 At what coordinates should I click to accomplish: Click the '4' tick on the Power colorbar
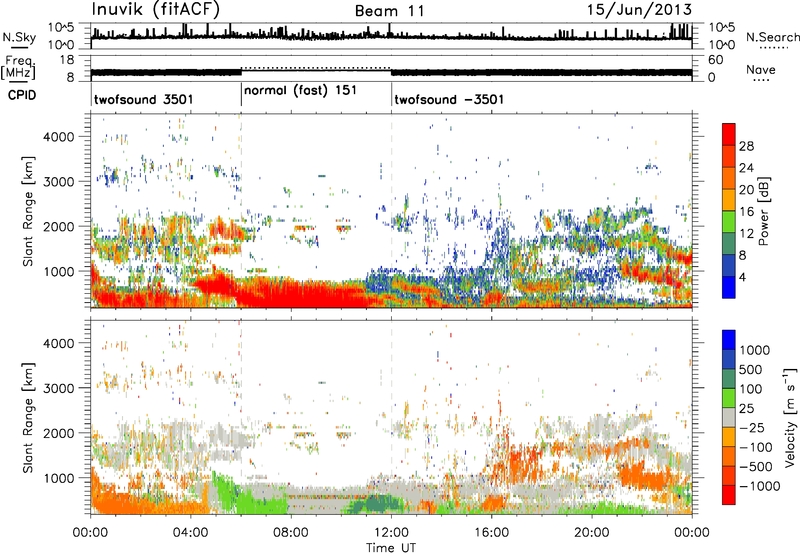pos(742,277)
